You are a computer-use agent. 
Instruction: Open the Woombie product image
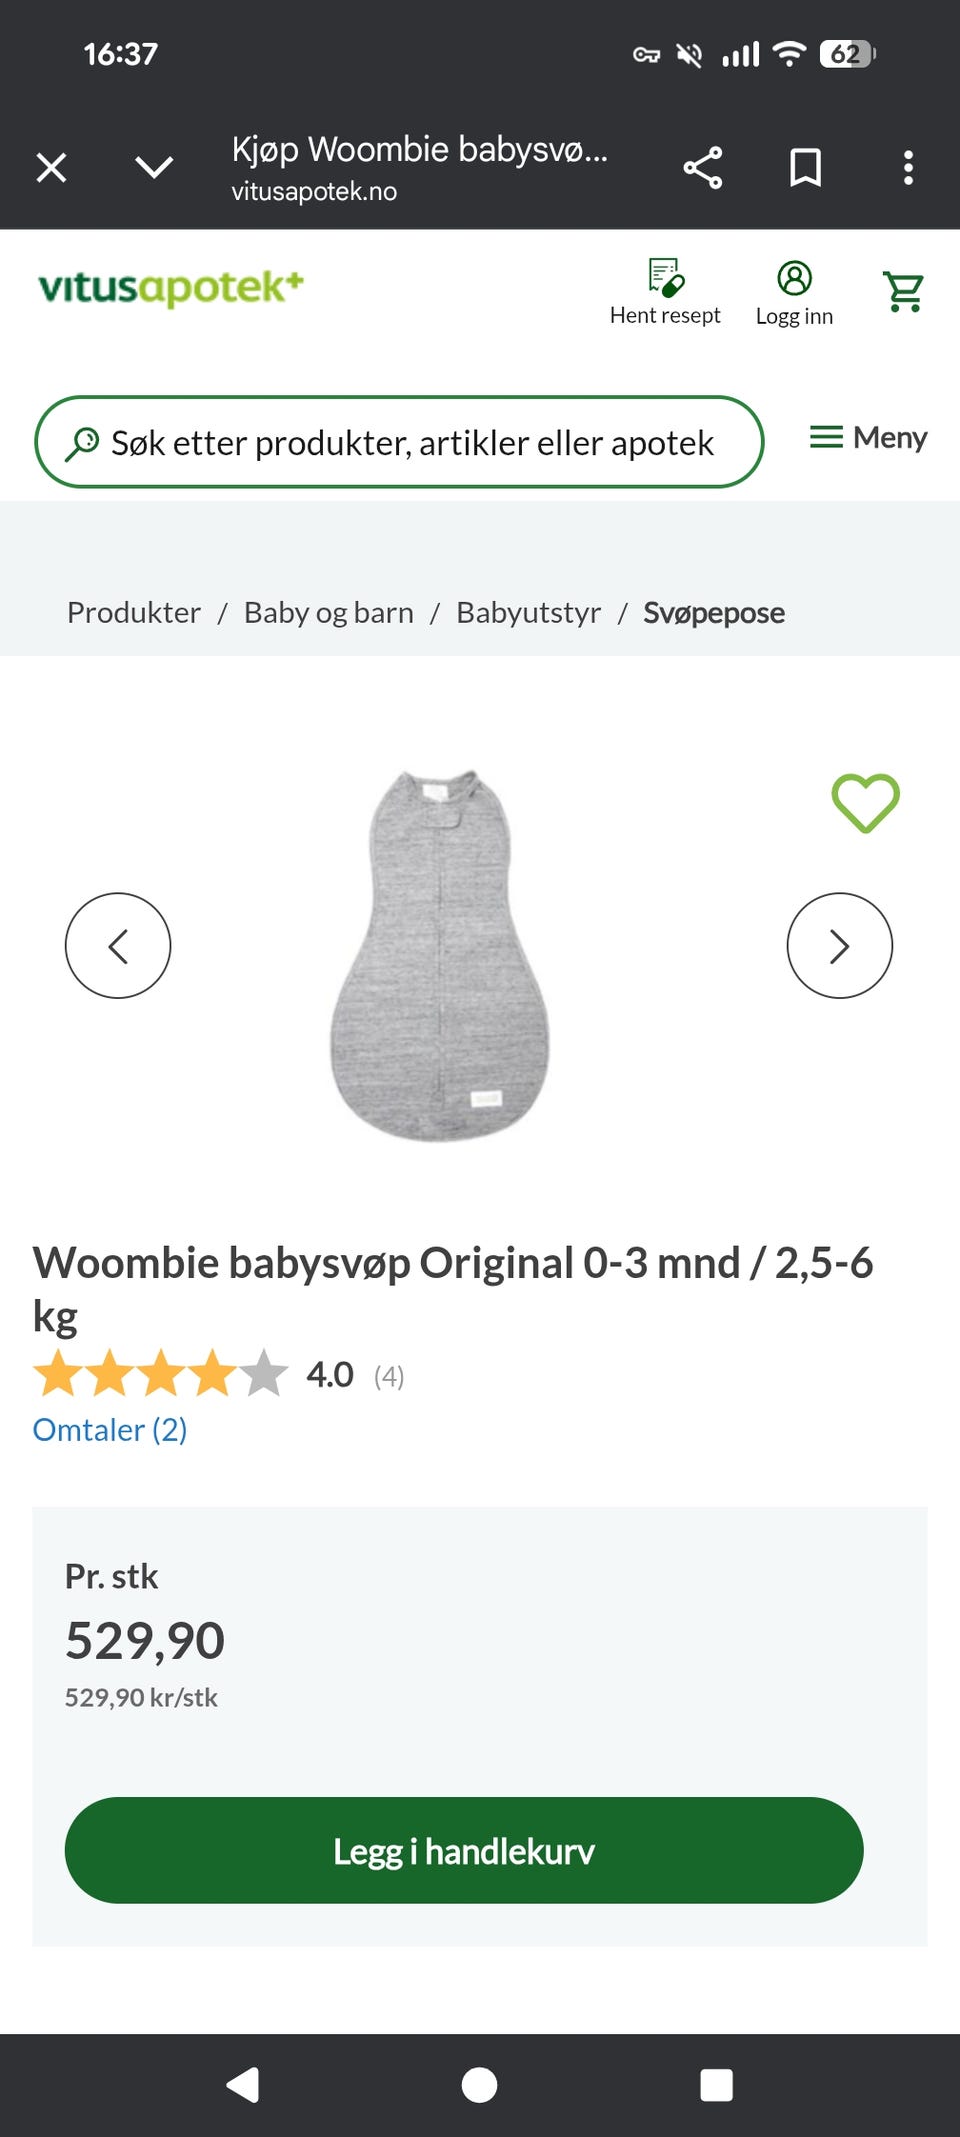tap(440, 955)
